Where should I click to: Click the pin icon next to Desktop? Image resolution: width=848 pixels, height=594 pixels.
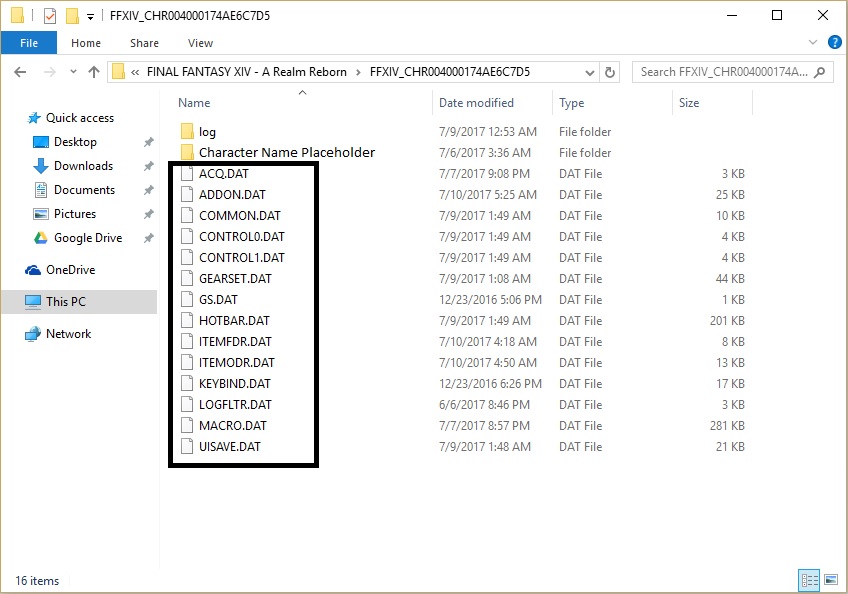(x=148, y=142)
